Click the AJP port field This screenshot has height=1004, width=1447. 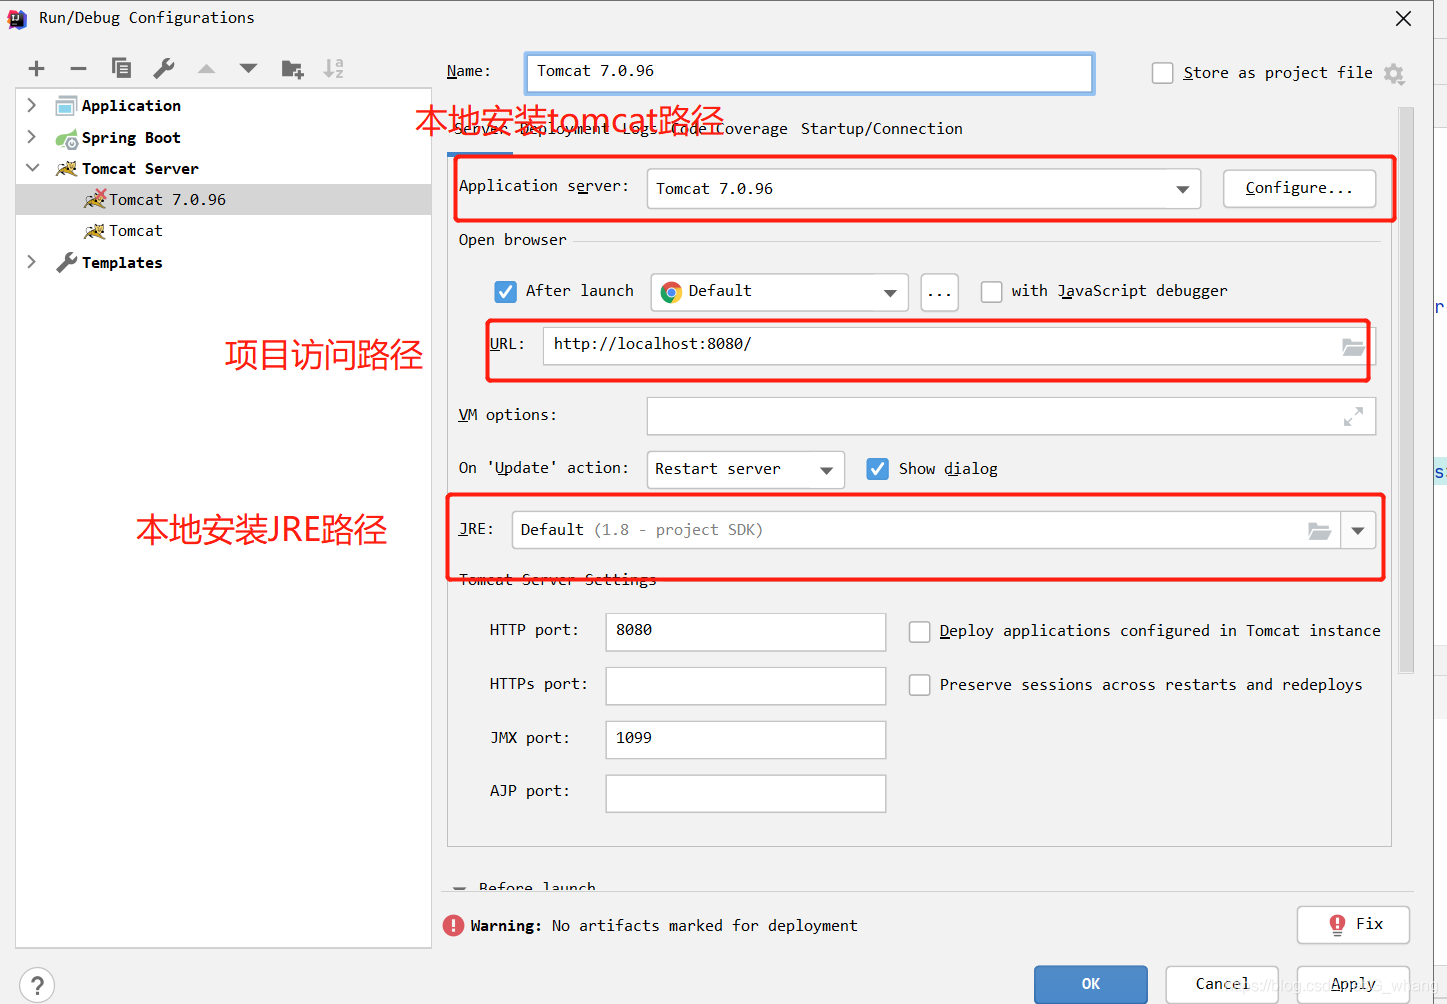[x=745, y=794]
